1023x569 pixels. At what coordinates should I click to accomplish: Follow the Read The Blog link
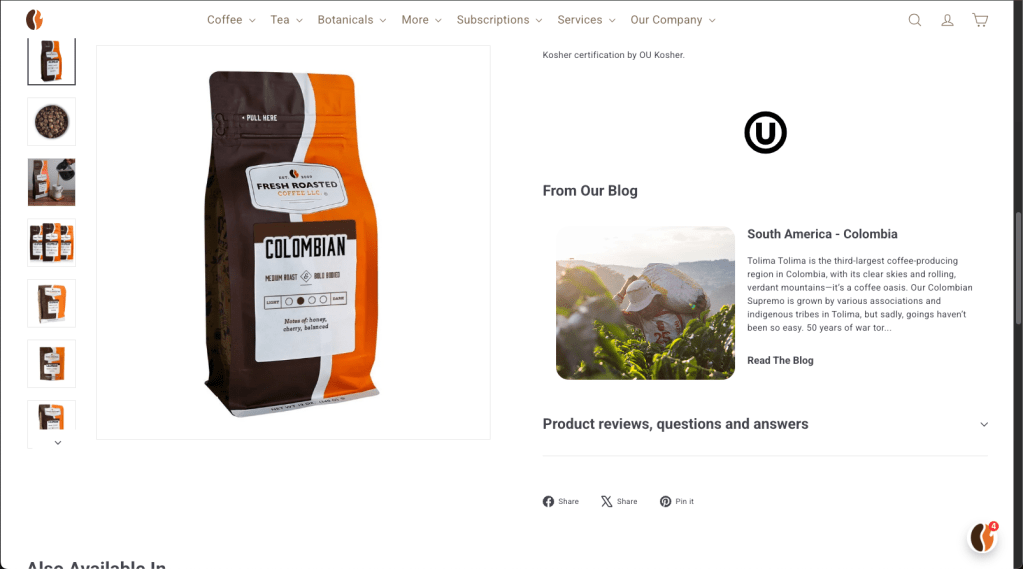click(x=780, y=360)
